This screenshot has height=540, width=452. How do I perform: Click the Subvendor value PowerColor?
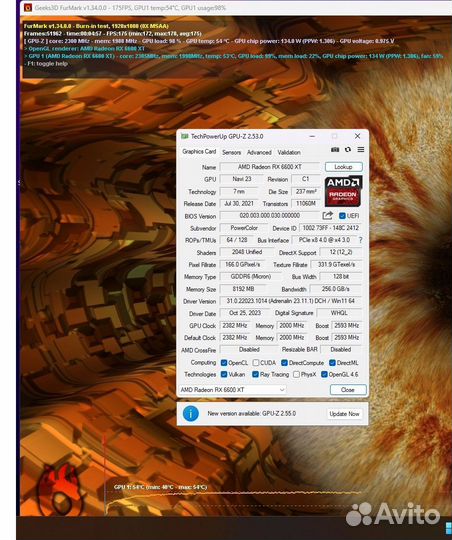(244, 228)
